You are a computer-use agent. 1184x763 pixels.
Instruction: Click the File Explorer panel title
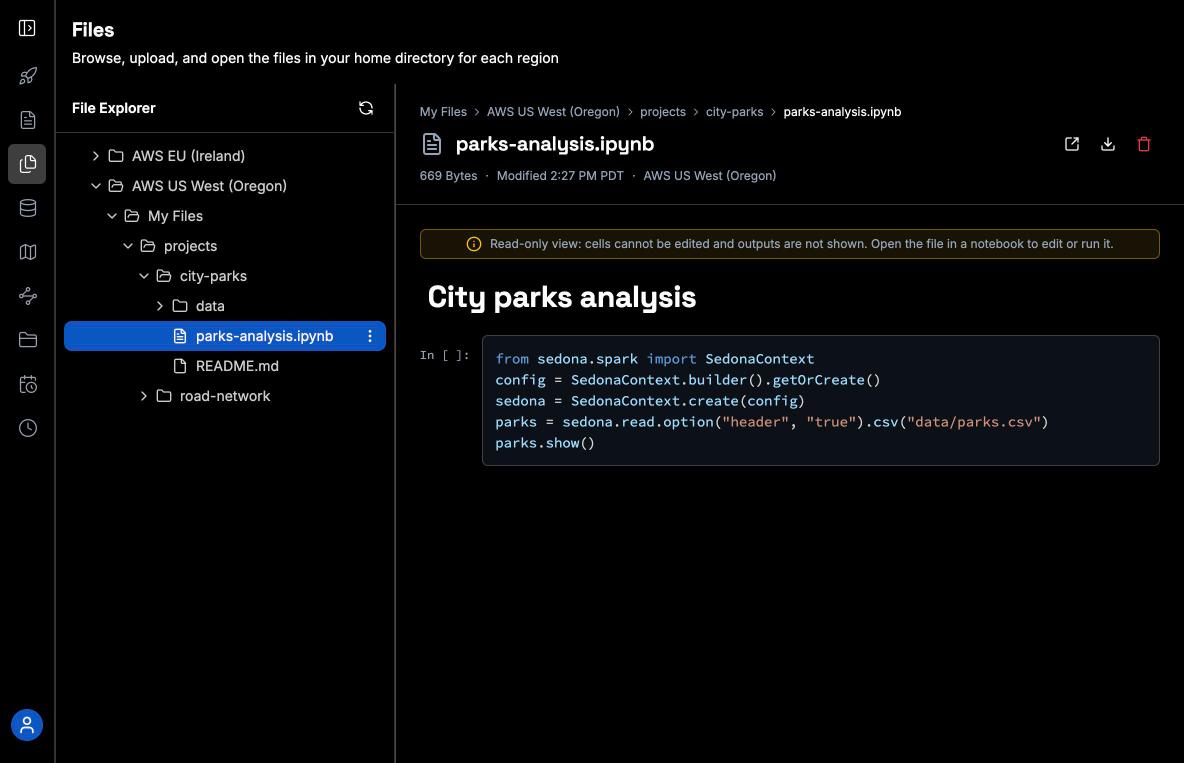[114, 108]
